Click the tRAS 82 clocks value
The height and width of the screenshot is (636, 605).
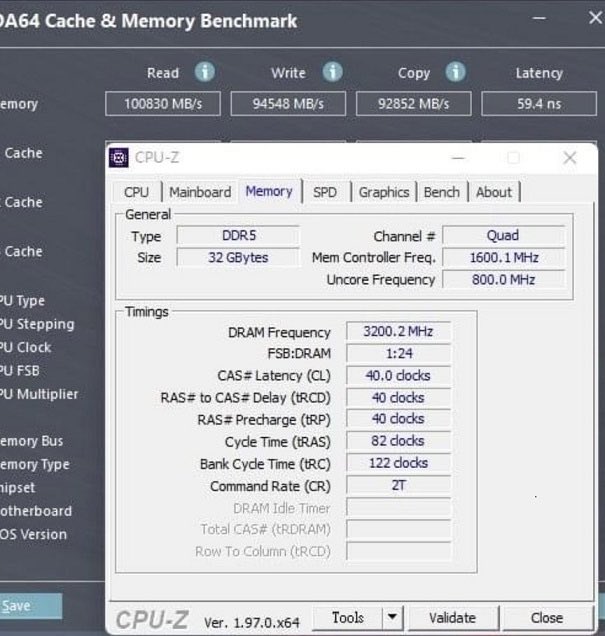399,441
